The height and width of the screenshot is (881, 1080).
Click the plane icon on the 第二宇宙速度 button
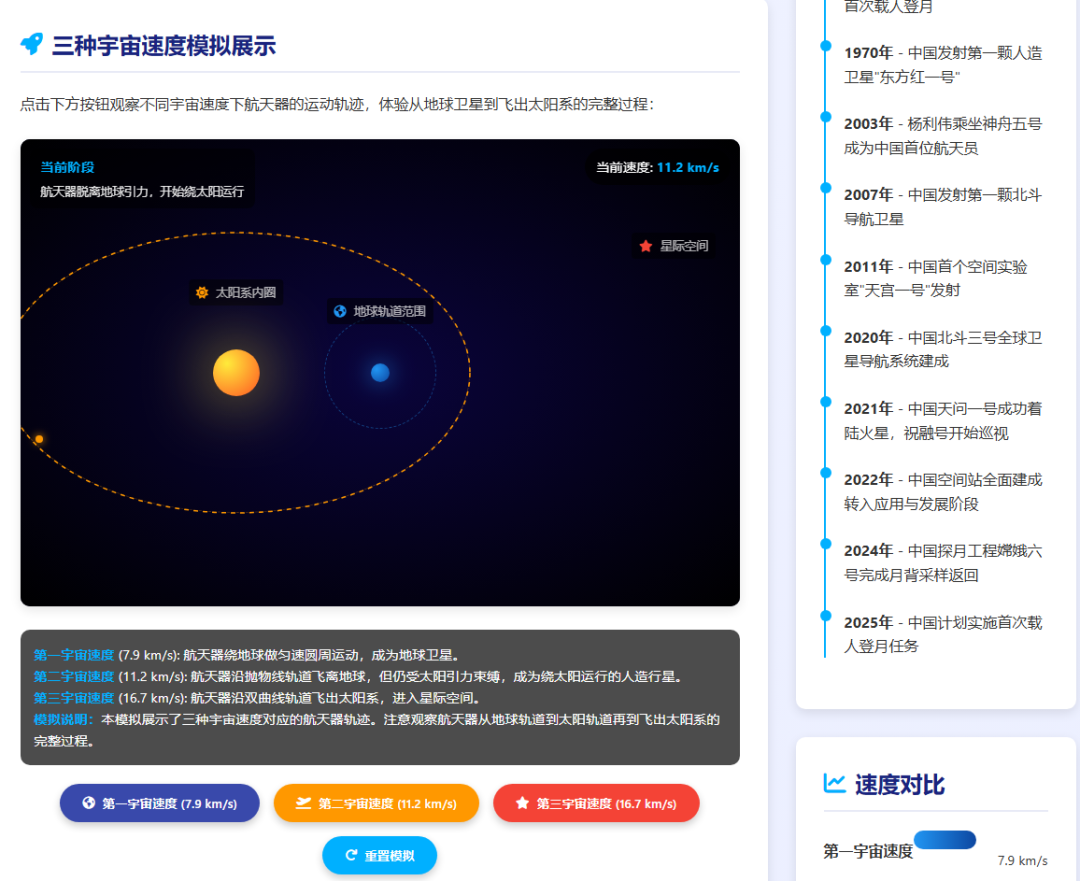(x=304, y=803)
